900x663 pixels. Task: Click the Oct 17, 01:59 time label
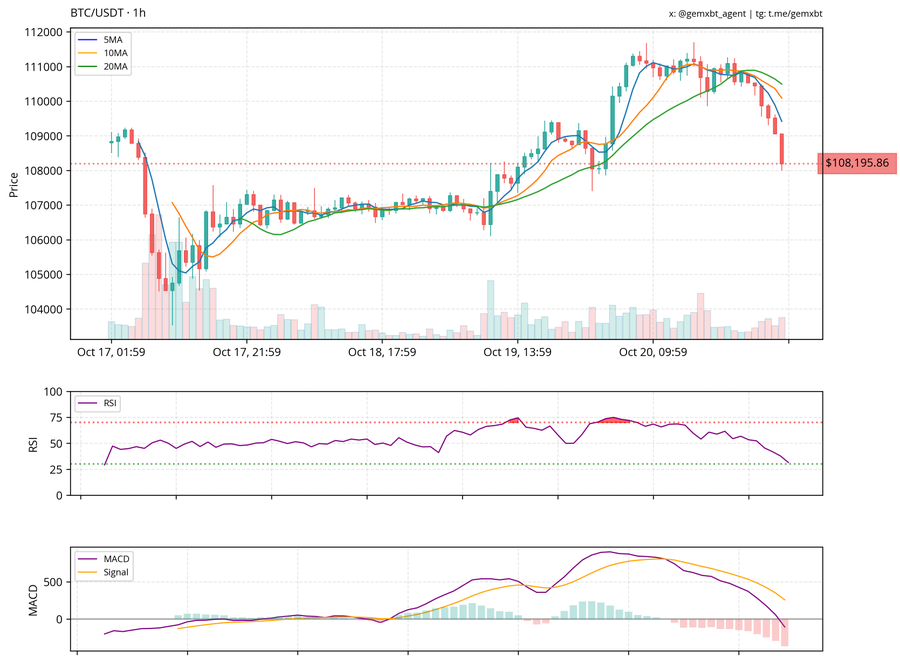[x=111, y=352]
